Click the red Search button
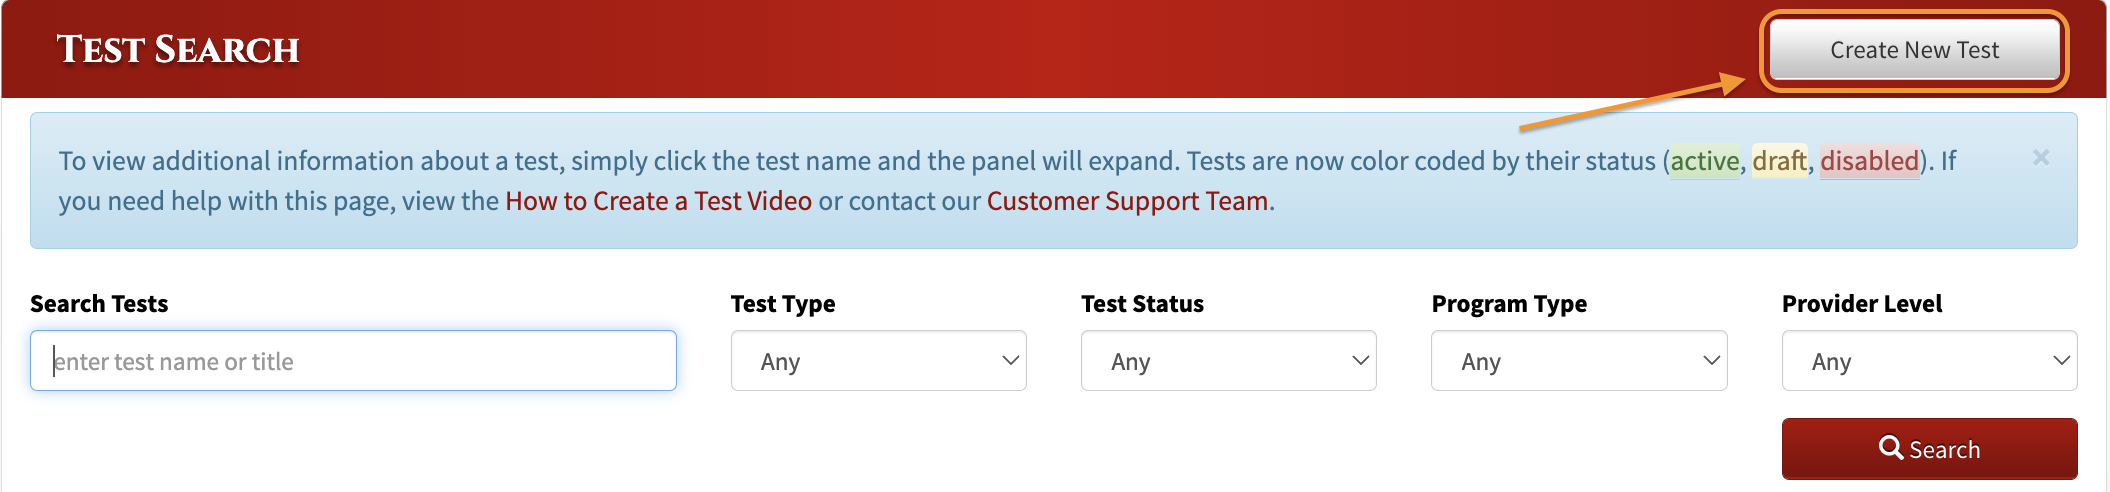Screen dimensions: 2110x492 click(1930, 449)
